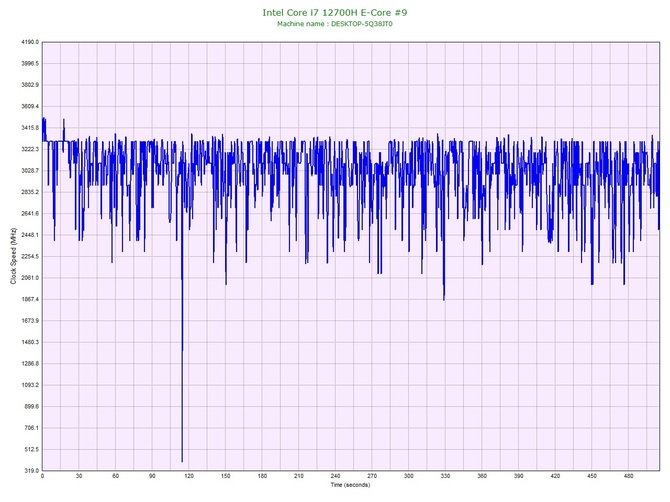Click the clock speed dip bottom near 330 seconds

(x=444, y=299)
